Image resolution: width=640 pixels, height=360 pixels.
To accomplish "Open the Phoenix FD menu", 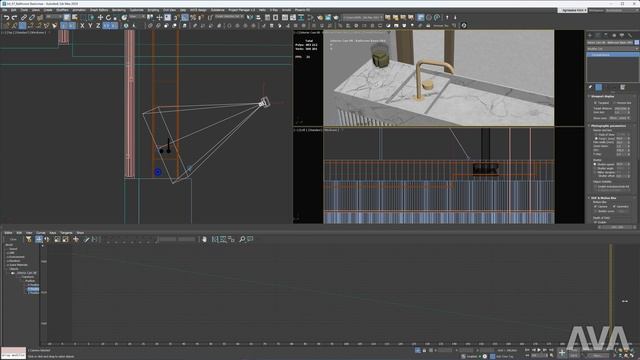I will coord(302,10).
